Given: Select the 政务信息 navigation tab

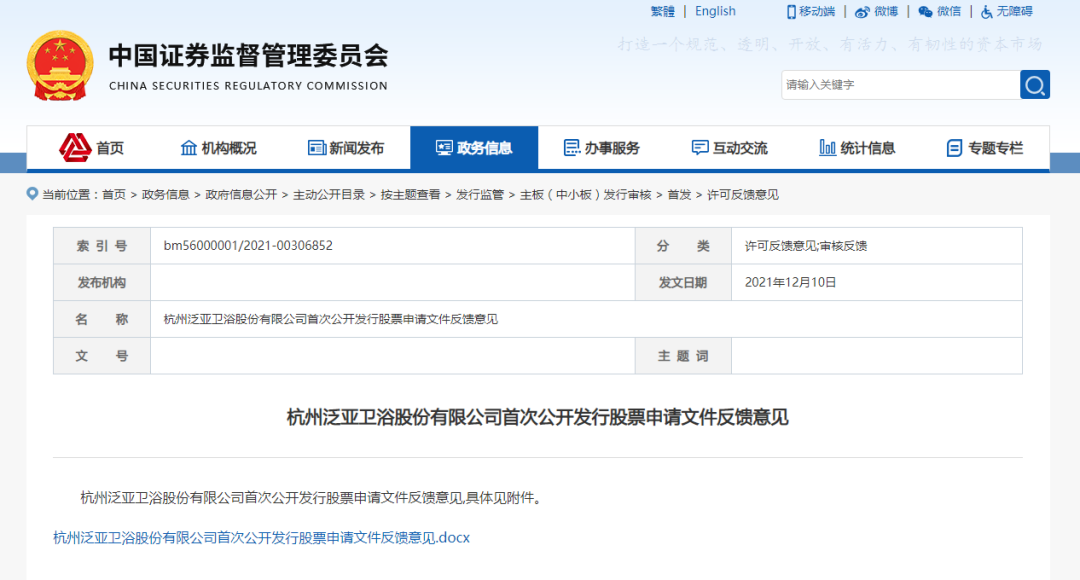Looking at the screenshot, I should click(474, 147).
